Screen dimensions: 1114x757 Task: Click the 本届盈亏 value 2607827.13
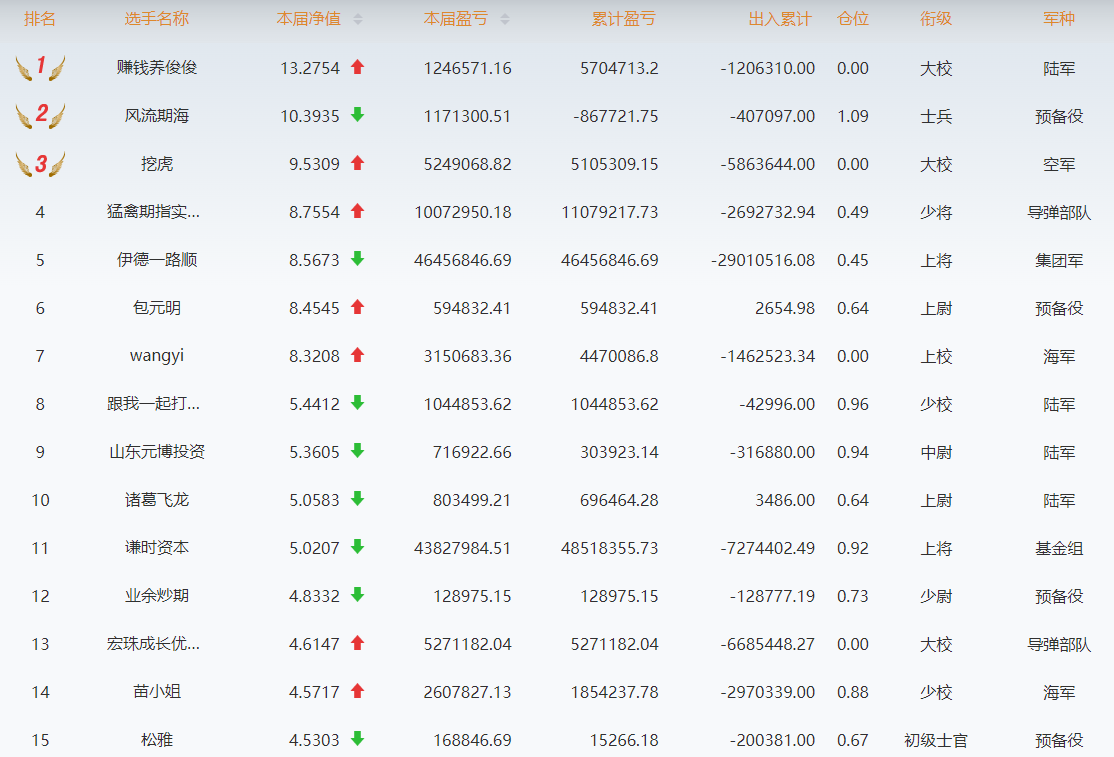[467, 692]
